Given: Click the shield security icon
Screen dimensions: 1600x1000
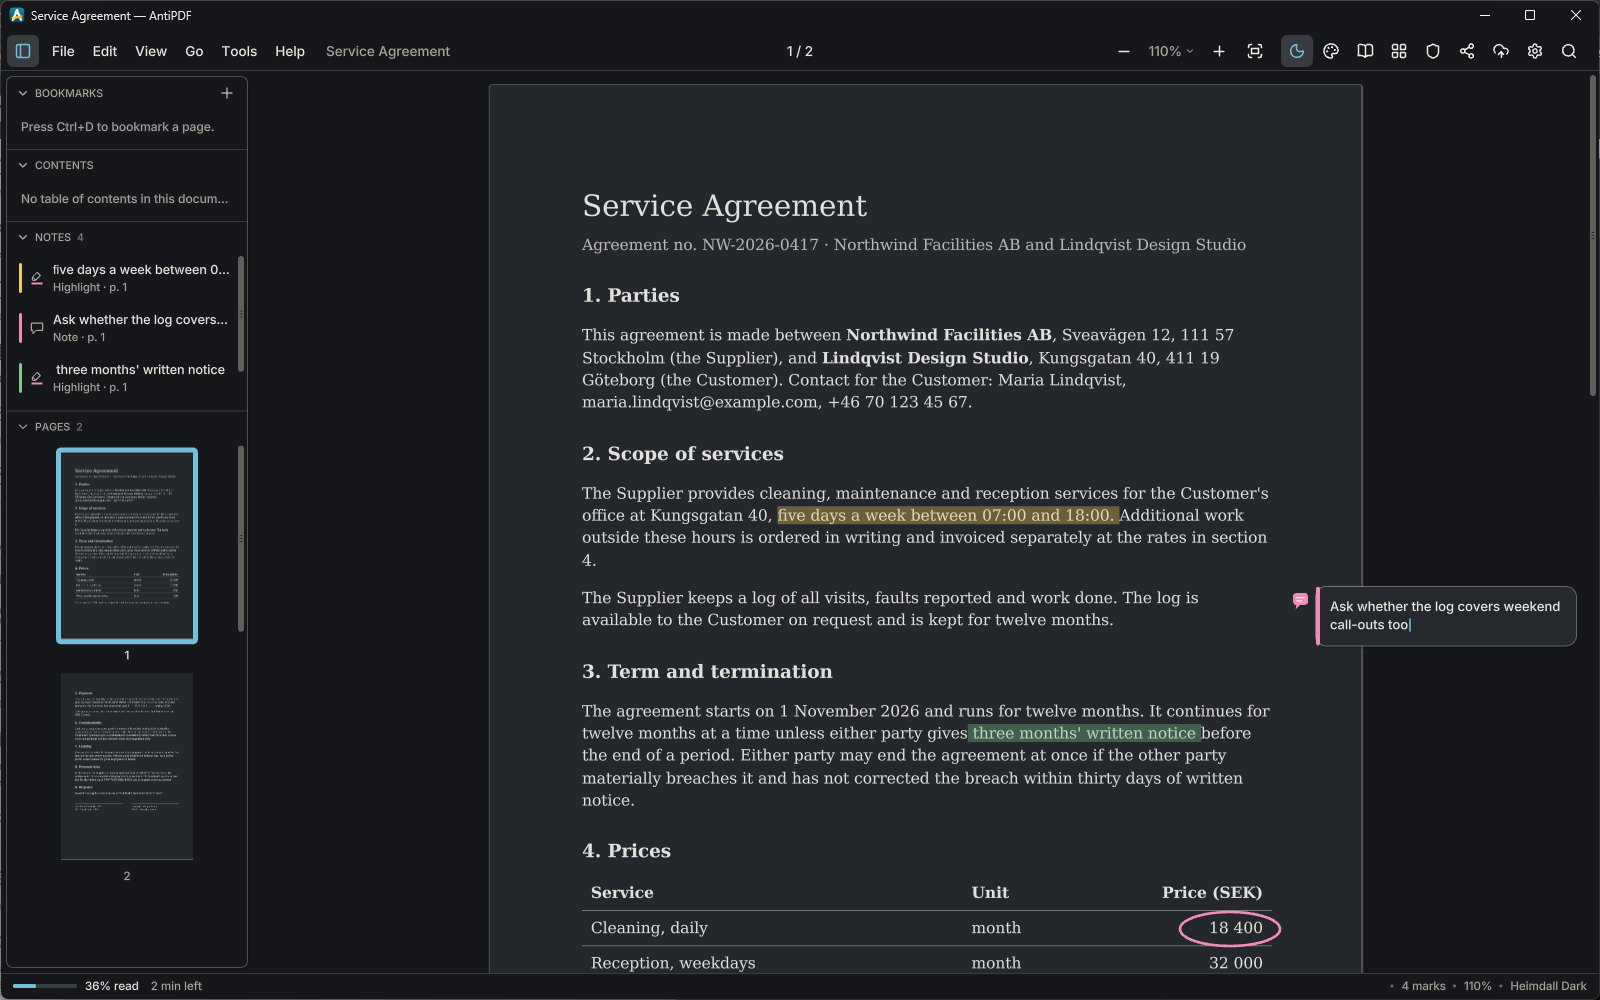Looking at the screenshot, I should tap(1433, 51).
